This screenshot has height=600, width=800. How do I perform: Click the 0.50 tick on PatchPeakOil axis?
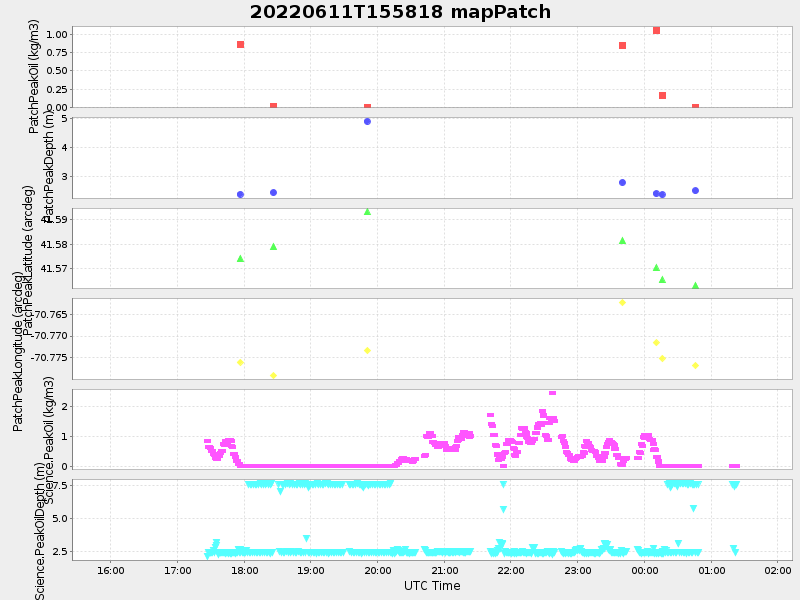click(57, 70)
